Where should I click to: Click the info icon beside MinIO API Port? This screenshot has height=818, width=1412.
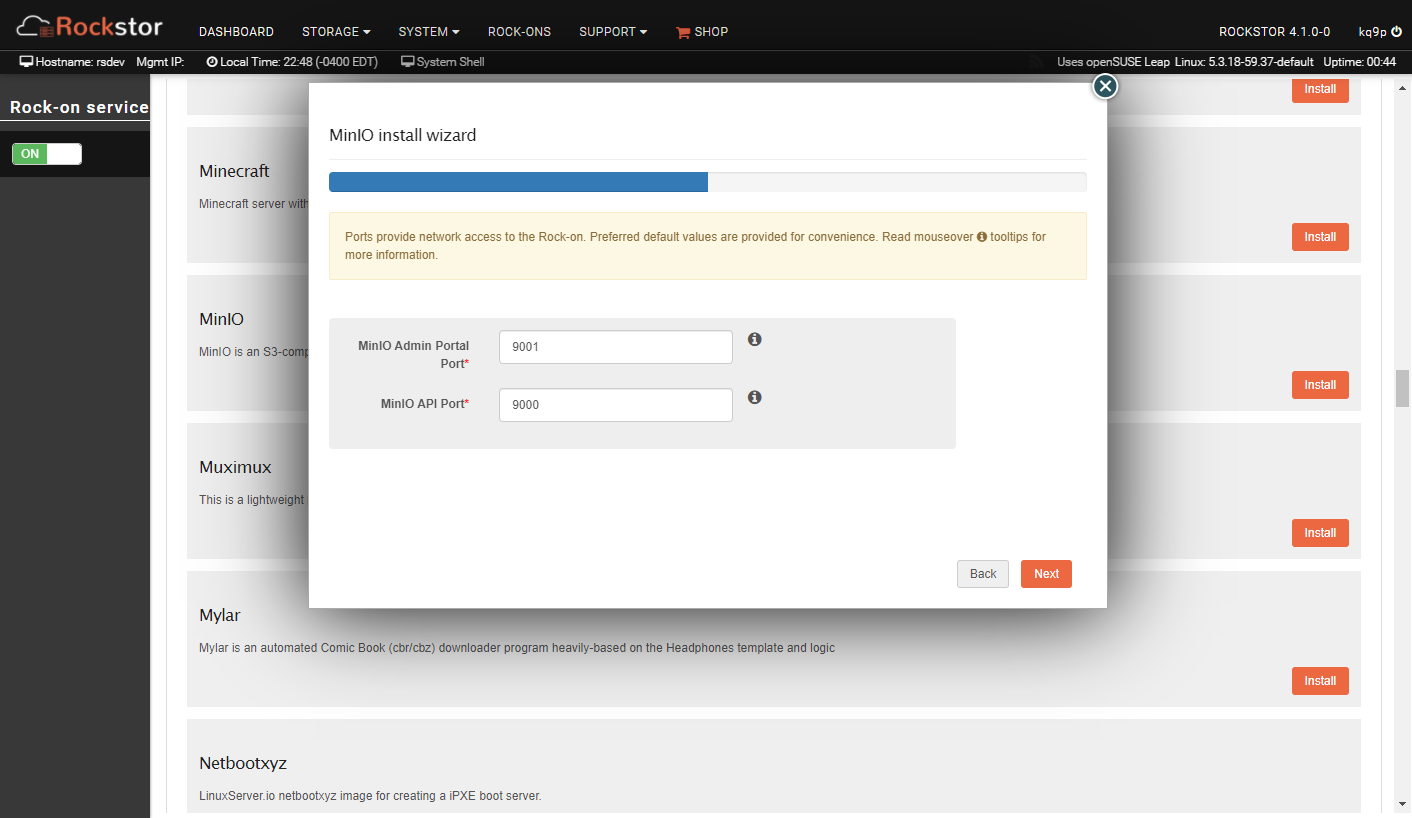(x=755, y=397)
